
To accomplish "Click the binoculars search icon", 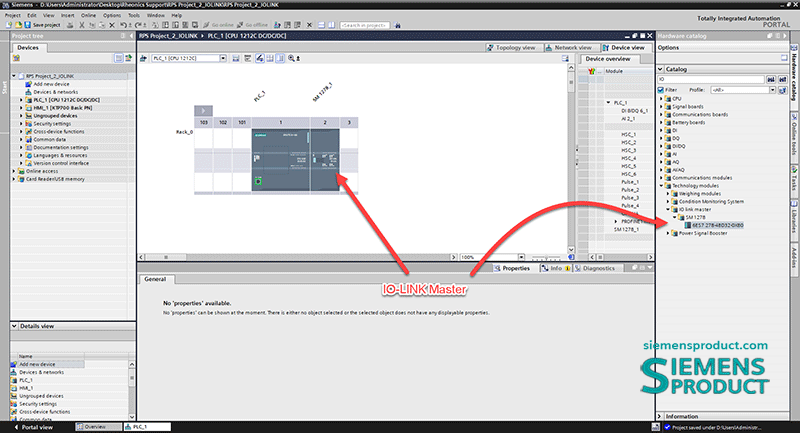I will 397,25.
